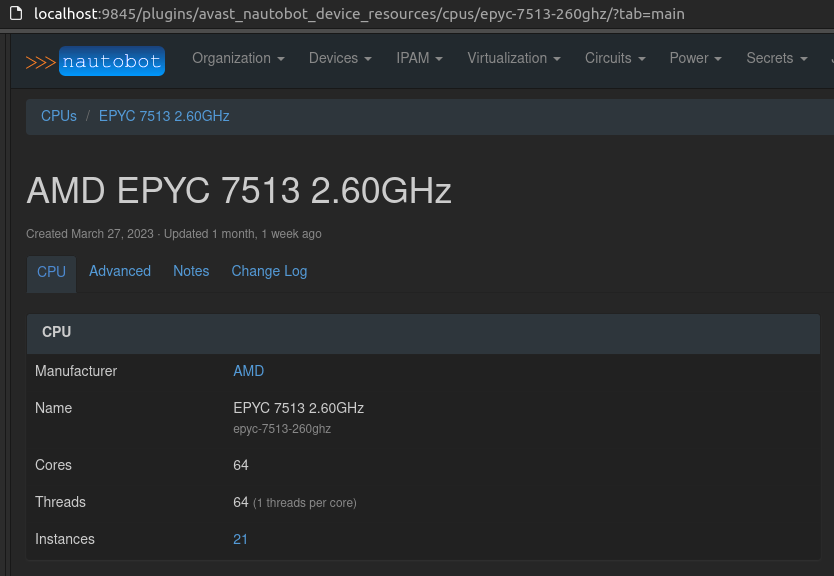Open the Secrets dropdown menu

[x=777, y=58]
